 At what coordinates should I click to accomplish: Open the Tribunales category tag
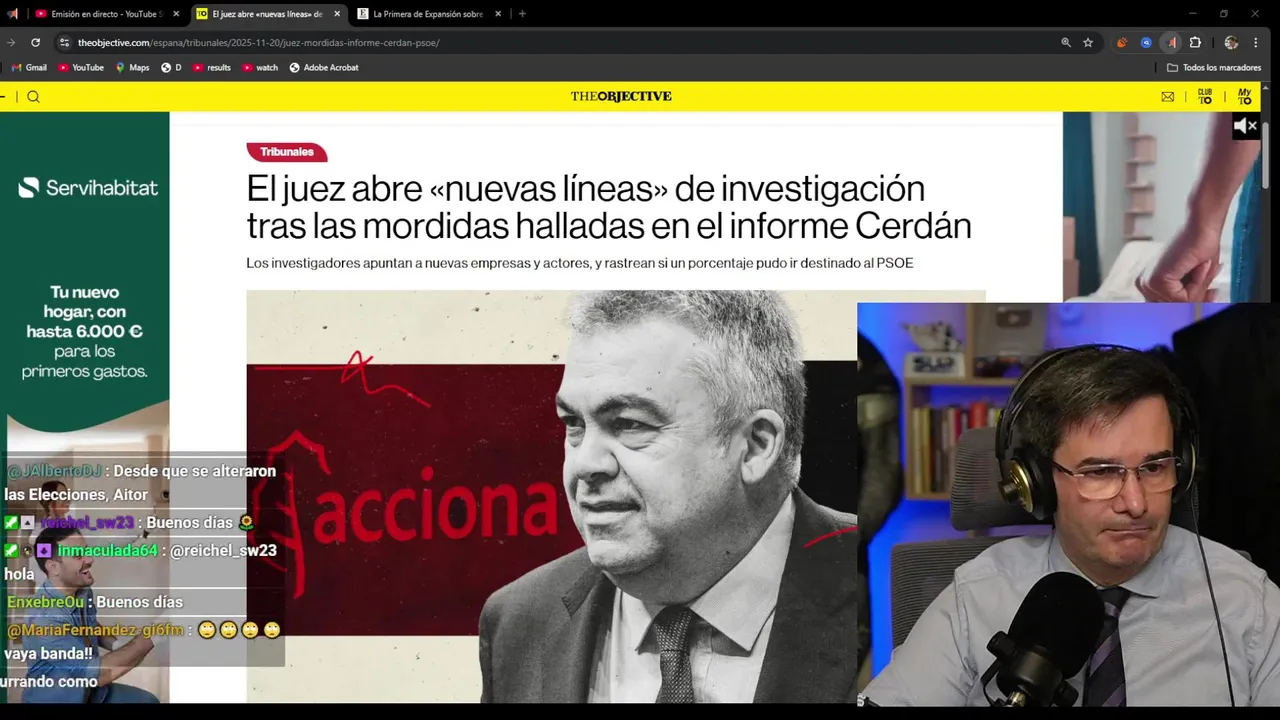coord(287,152)
